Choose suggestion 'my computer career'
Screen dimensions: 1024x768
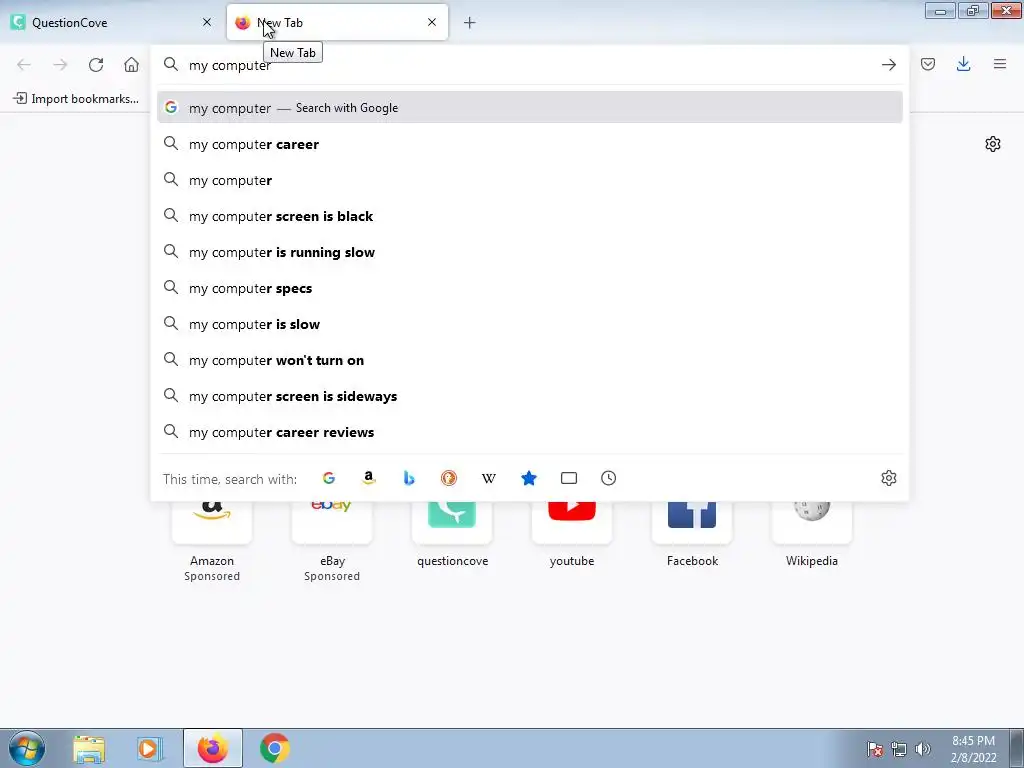click(x=530, y=144)
